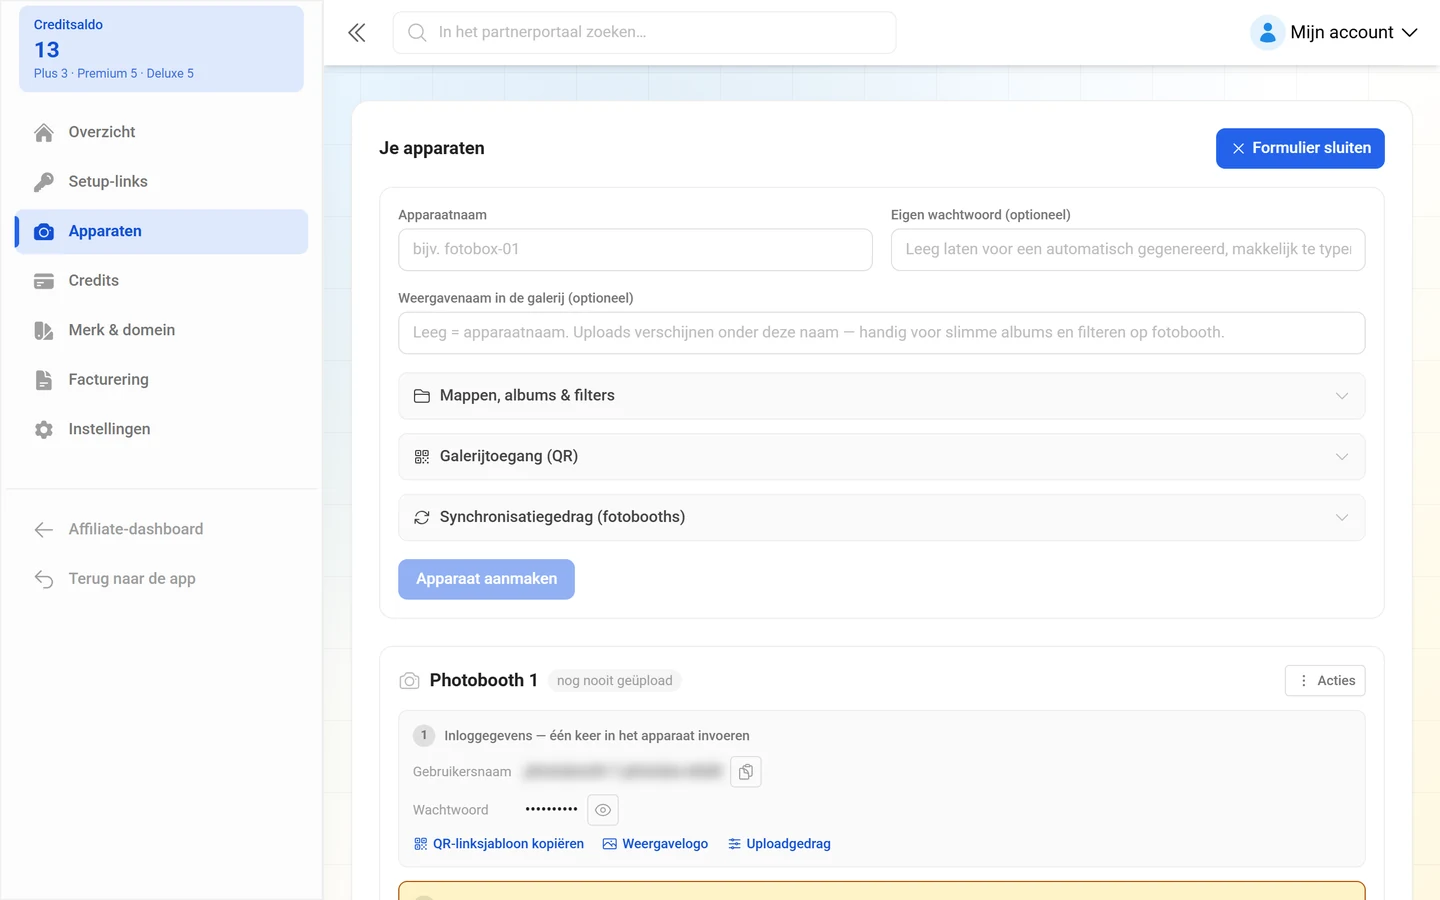Click Terug naar de app
This screenshot has width=1440, height=900.
click(x=161, y=579)
